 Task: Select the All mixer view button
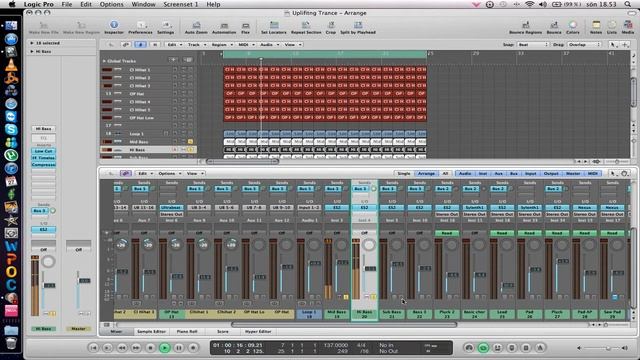tap(445, 173)
